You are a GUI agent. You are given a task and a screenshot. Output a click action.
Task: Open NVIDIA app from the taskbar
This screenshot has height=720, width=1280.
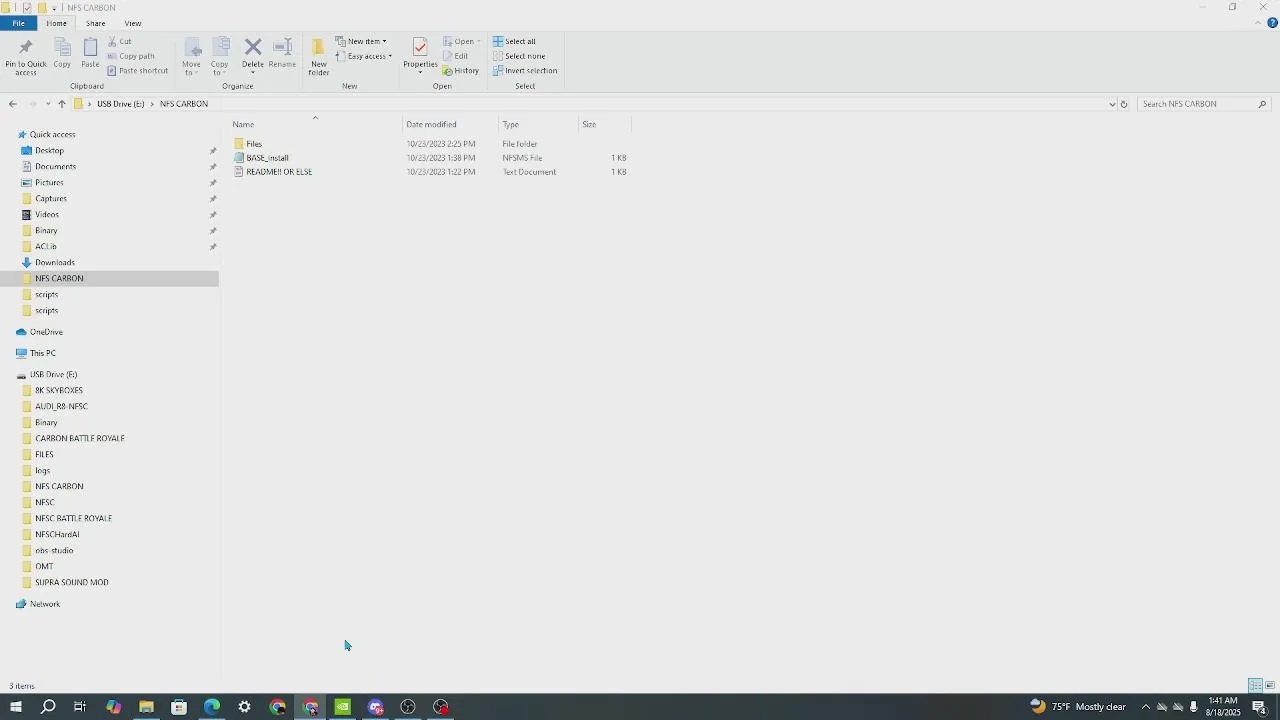pos(343,707)
